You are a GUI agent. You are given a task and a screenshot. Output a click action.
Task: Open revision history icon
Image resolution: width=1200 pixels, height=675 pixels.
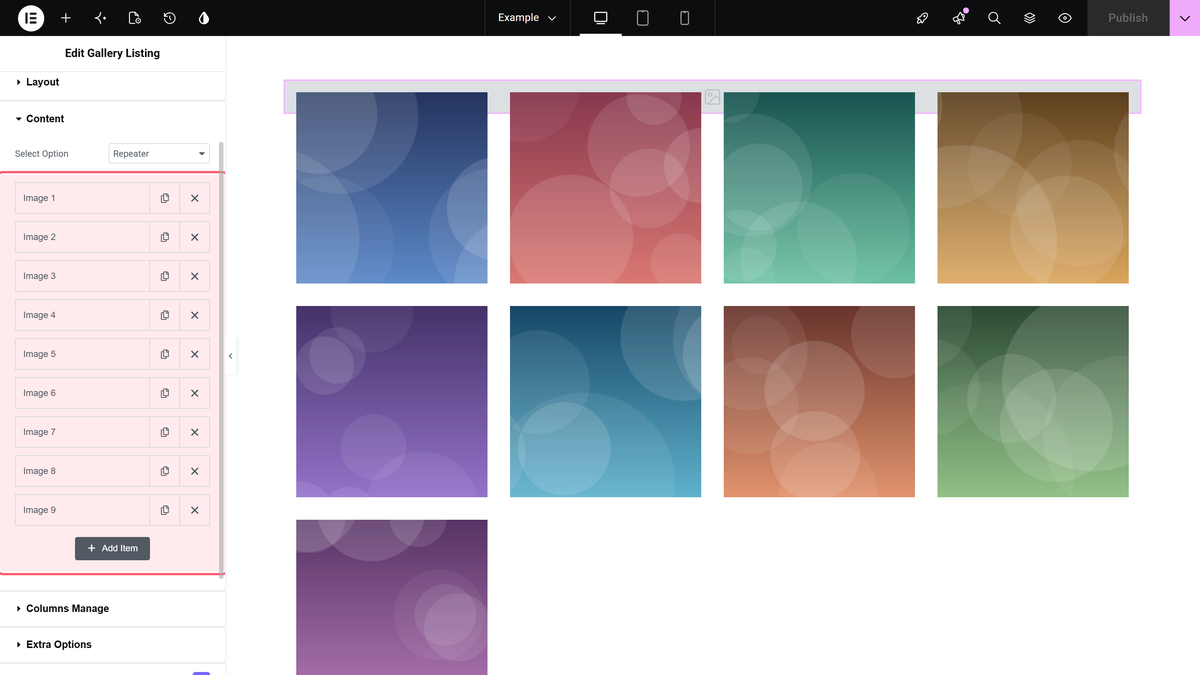pyautogui.click(x=170, y=18)
